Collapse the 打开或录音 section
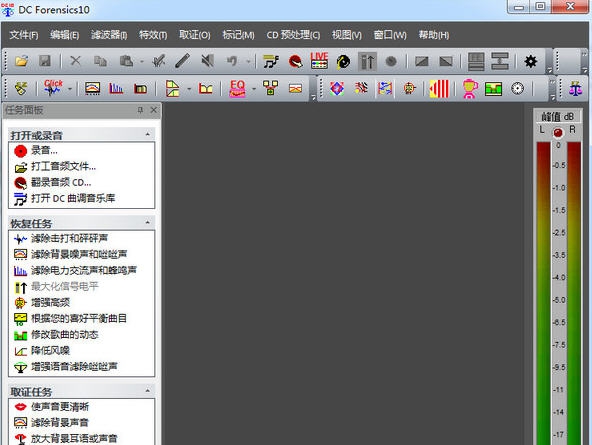Viewport: 592px width, 445px height. [147, 134]
